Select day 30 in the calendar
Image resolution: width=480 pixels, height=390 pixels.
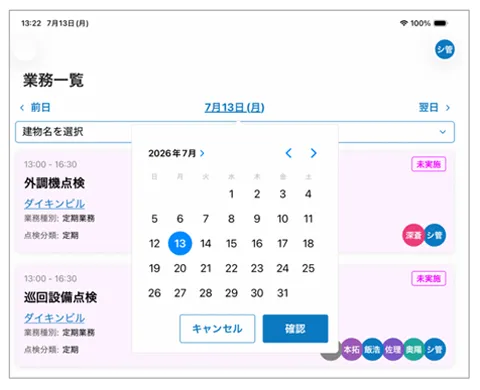click(x=257, y=293)
